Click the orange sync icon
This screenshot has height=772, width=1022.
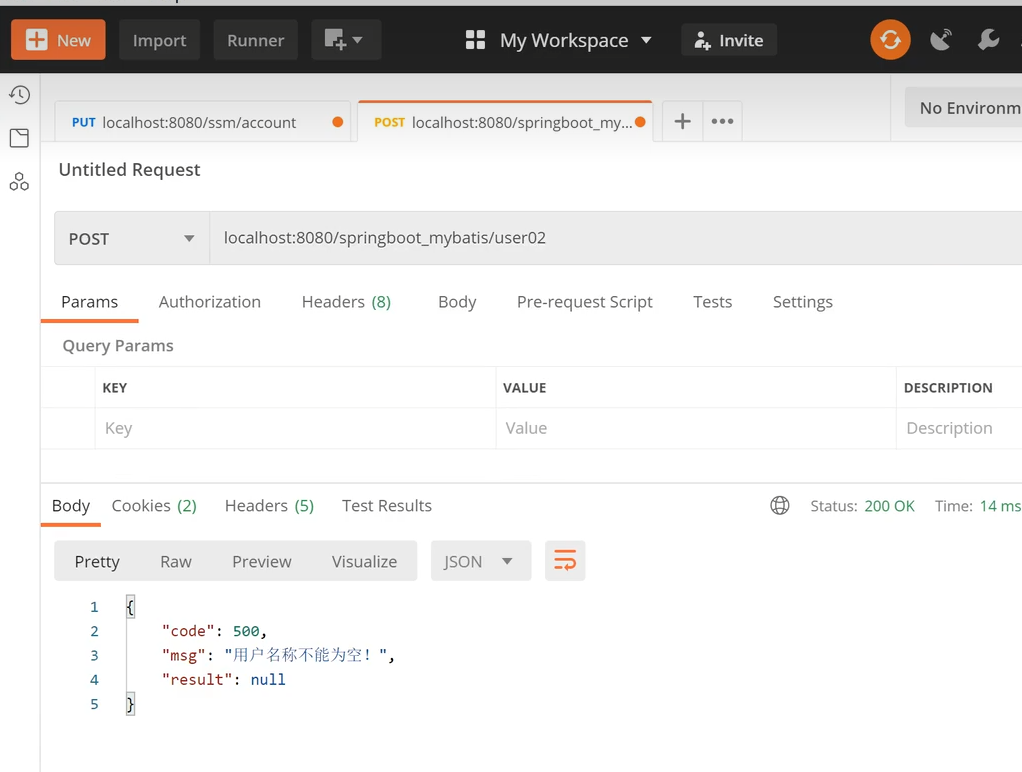click(890, 40)
